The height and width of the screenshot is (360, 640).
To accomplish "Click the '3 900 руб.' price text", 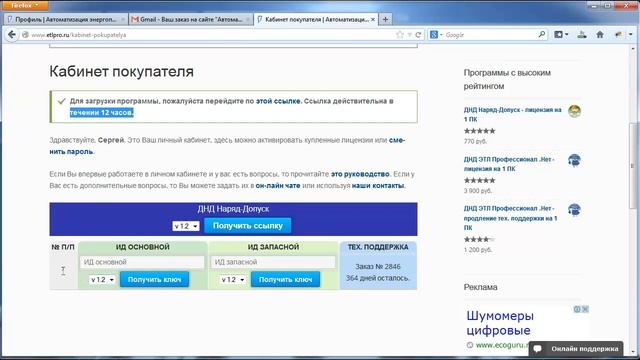I will click(478, 191).
